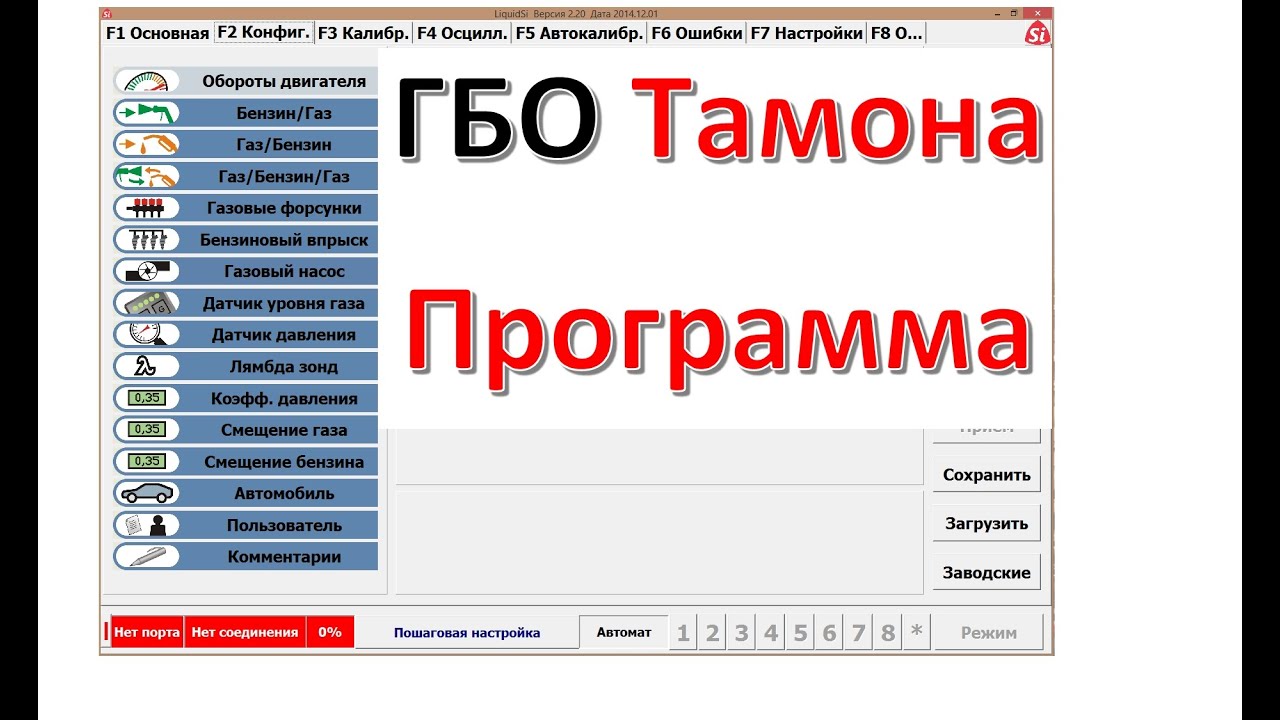Select step number 8 button
Image resolution: width=1280 pixels, height=720 pixels.
click(x=887, y=632)
